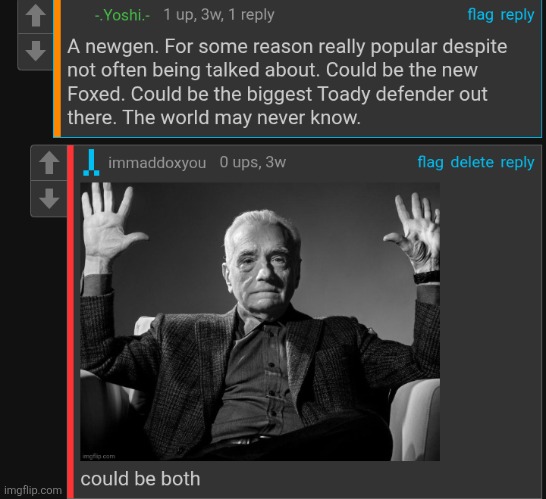Open the black-and-white raised hands meme image
This screenshot has width=546, height=499.
click(260, 321)
